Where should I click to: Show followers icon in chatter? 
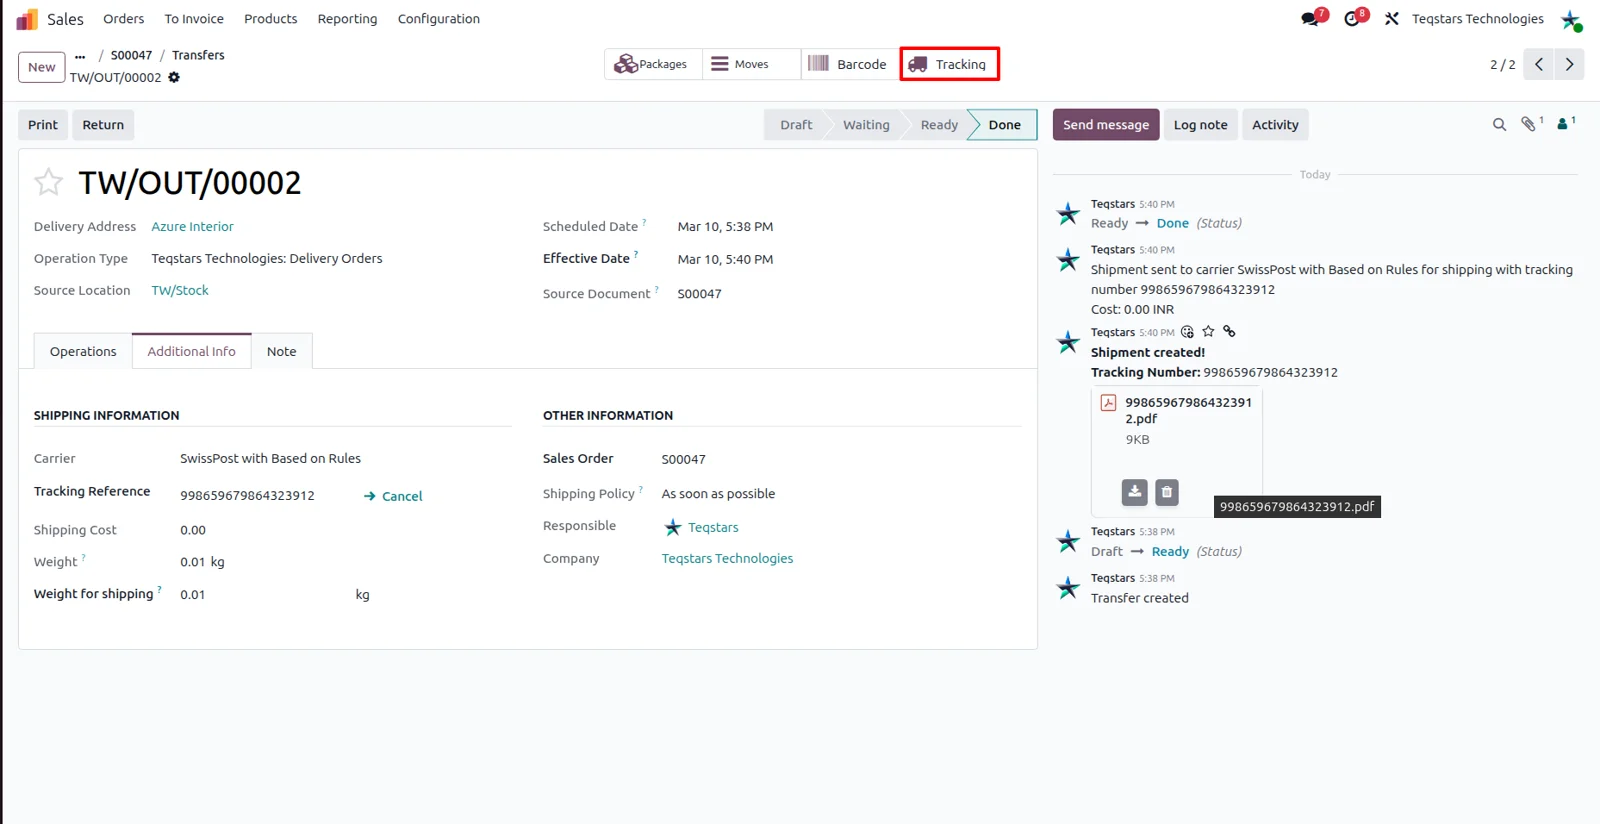point(1563,124)
